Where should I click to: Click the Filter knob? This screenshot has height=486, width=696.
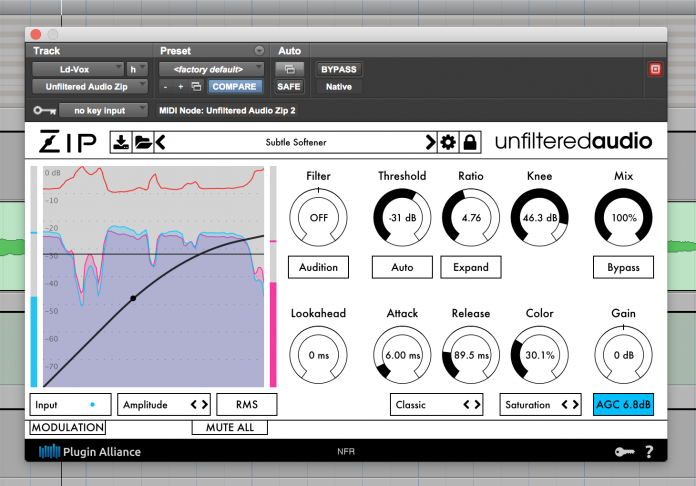pyautogui.click(x=318, y=217)
